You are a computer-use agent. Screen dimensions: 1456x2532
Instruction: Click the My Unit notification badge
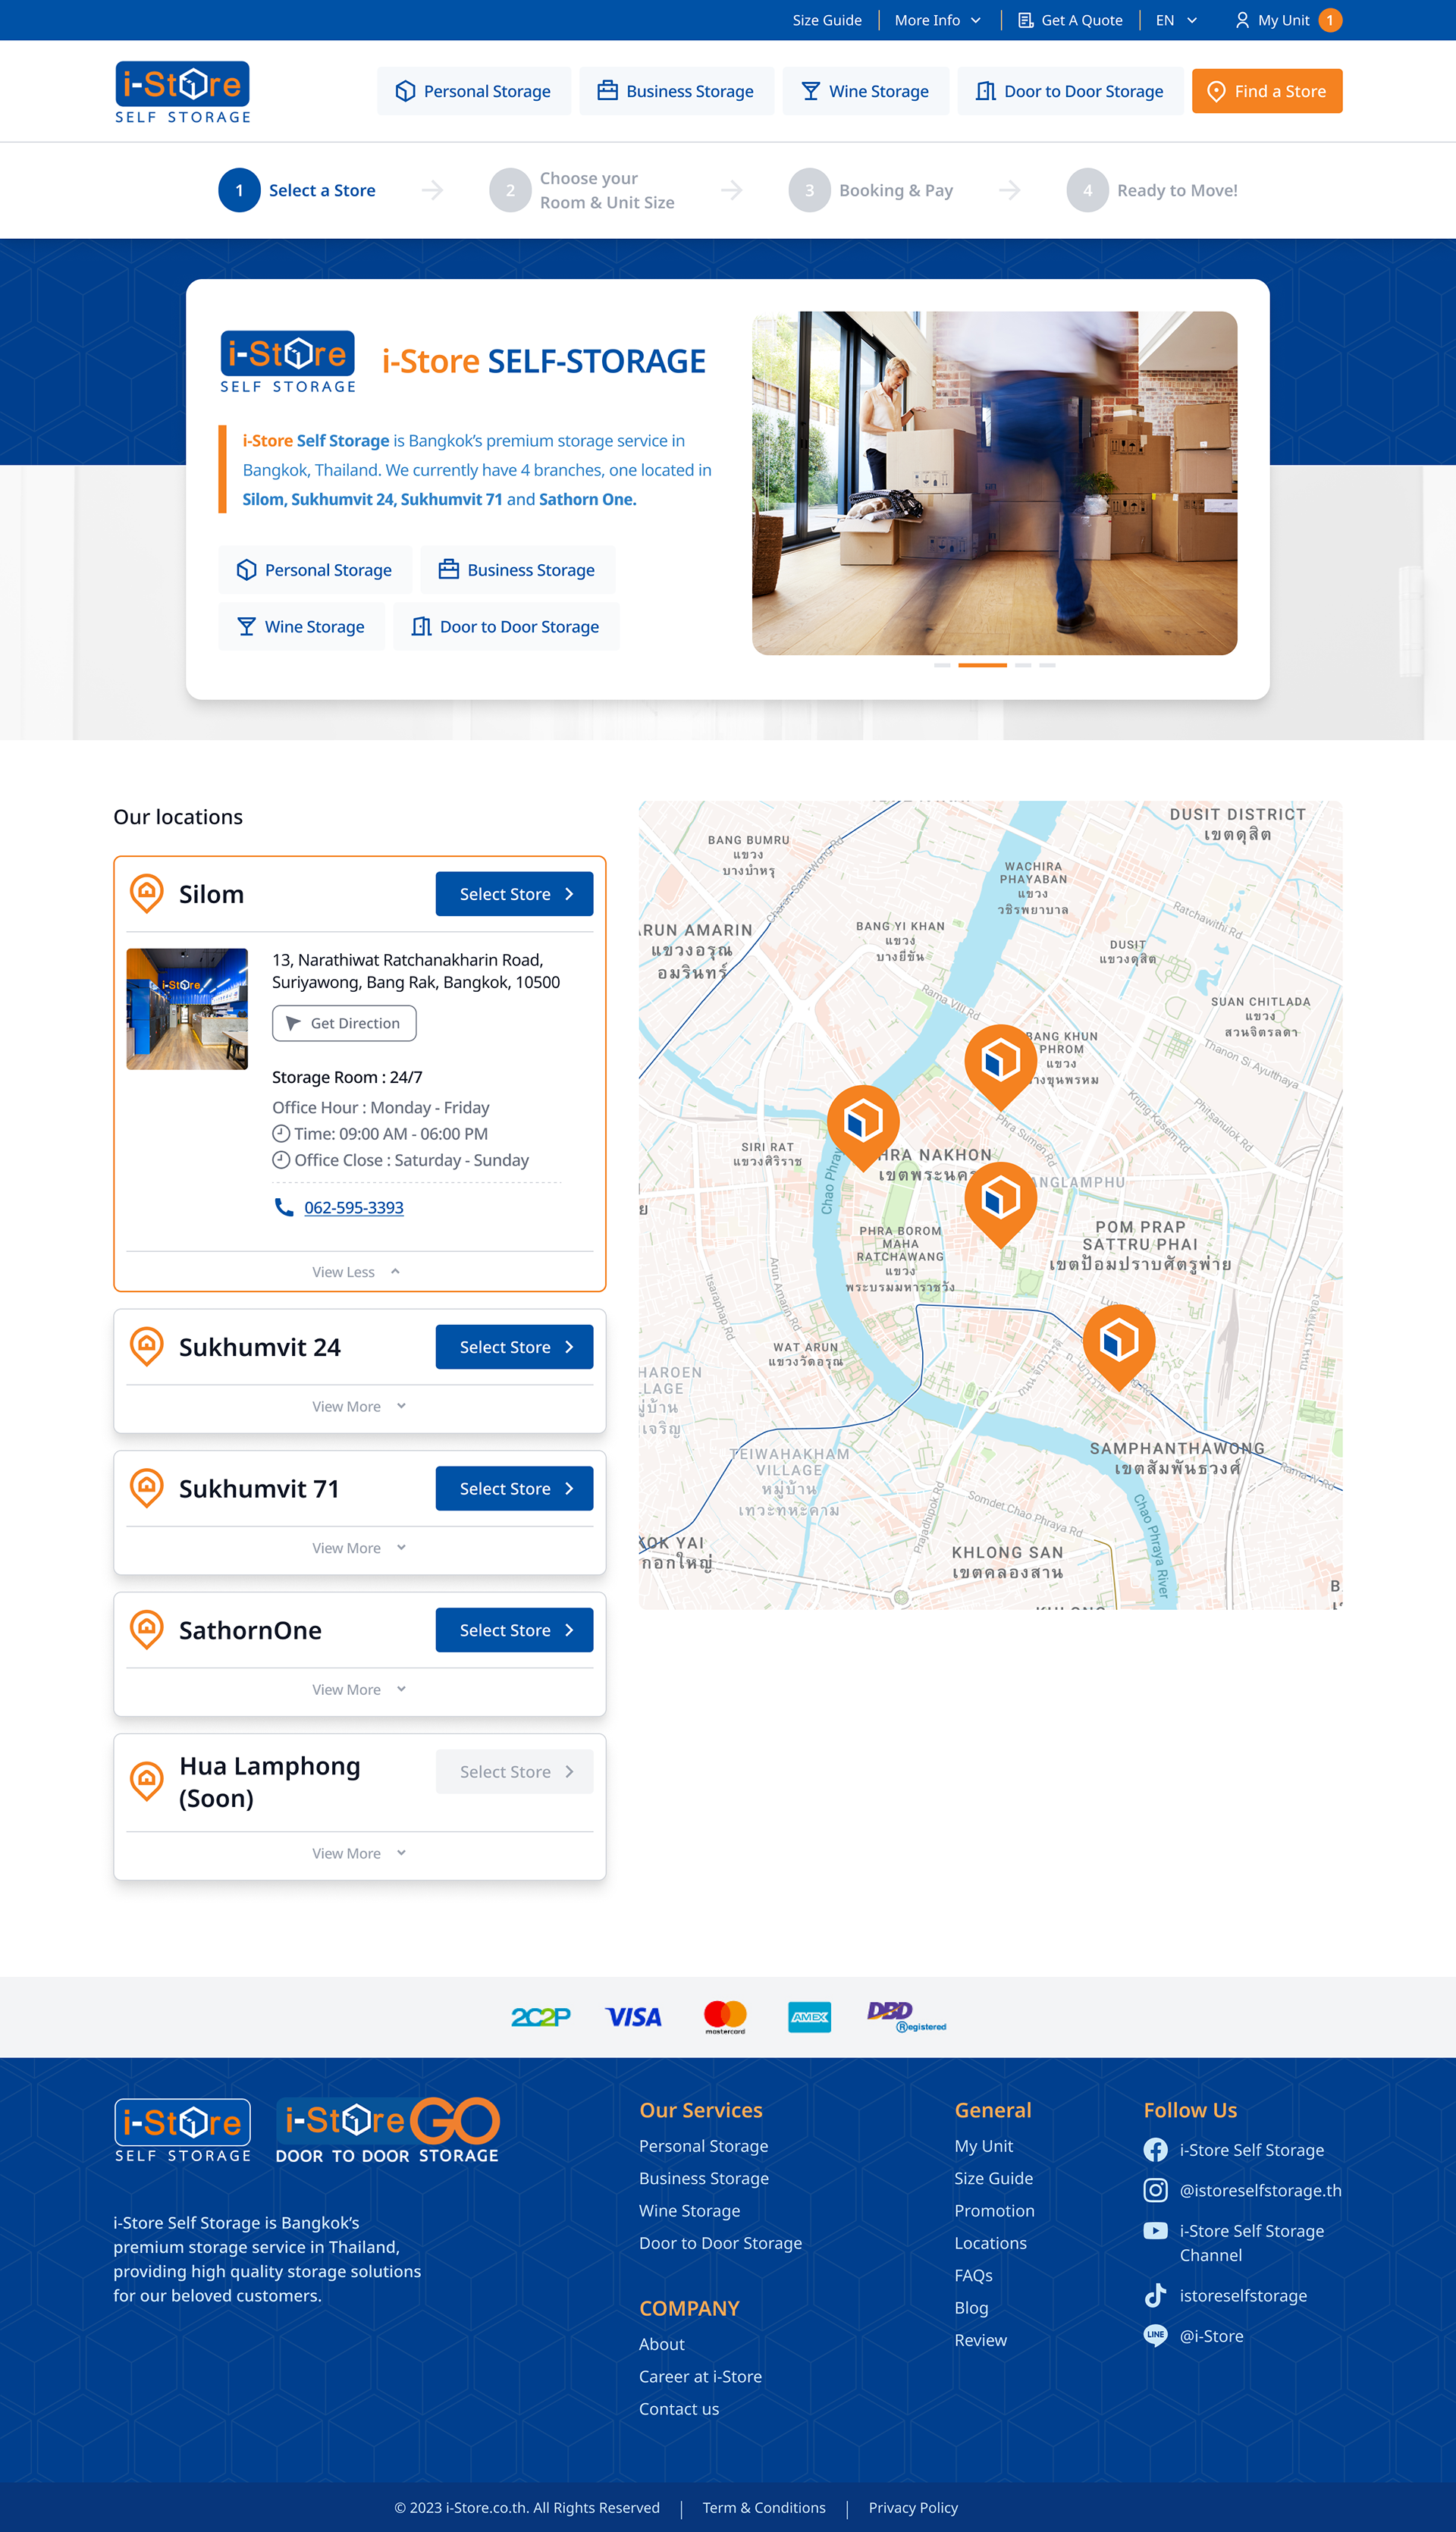click(1329, 20)
